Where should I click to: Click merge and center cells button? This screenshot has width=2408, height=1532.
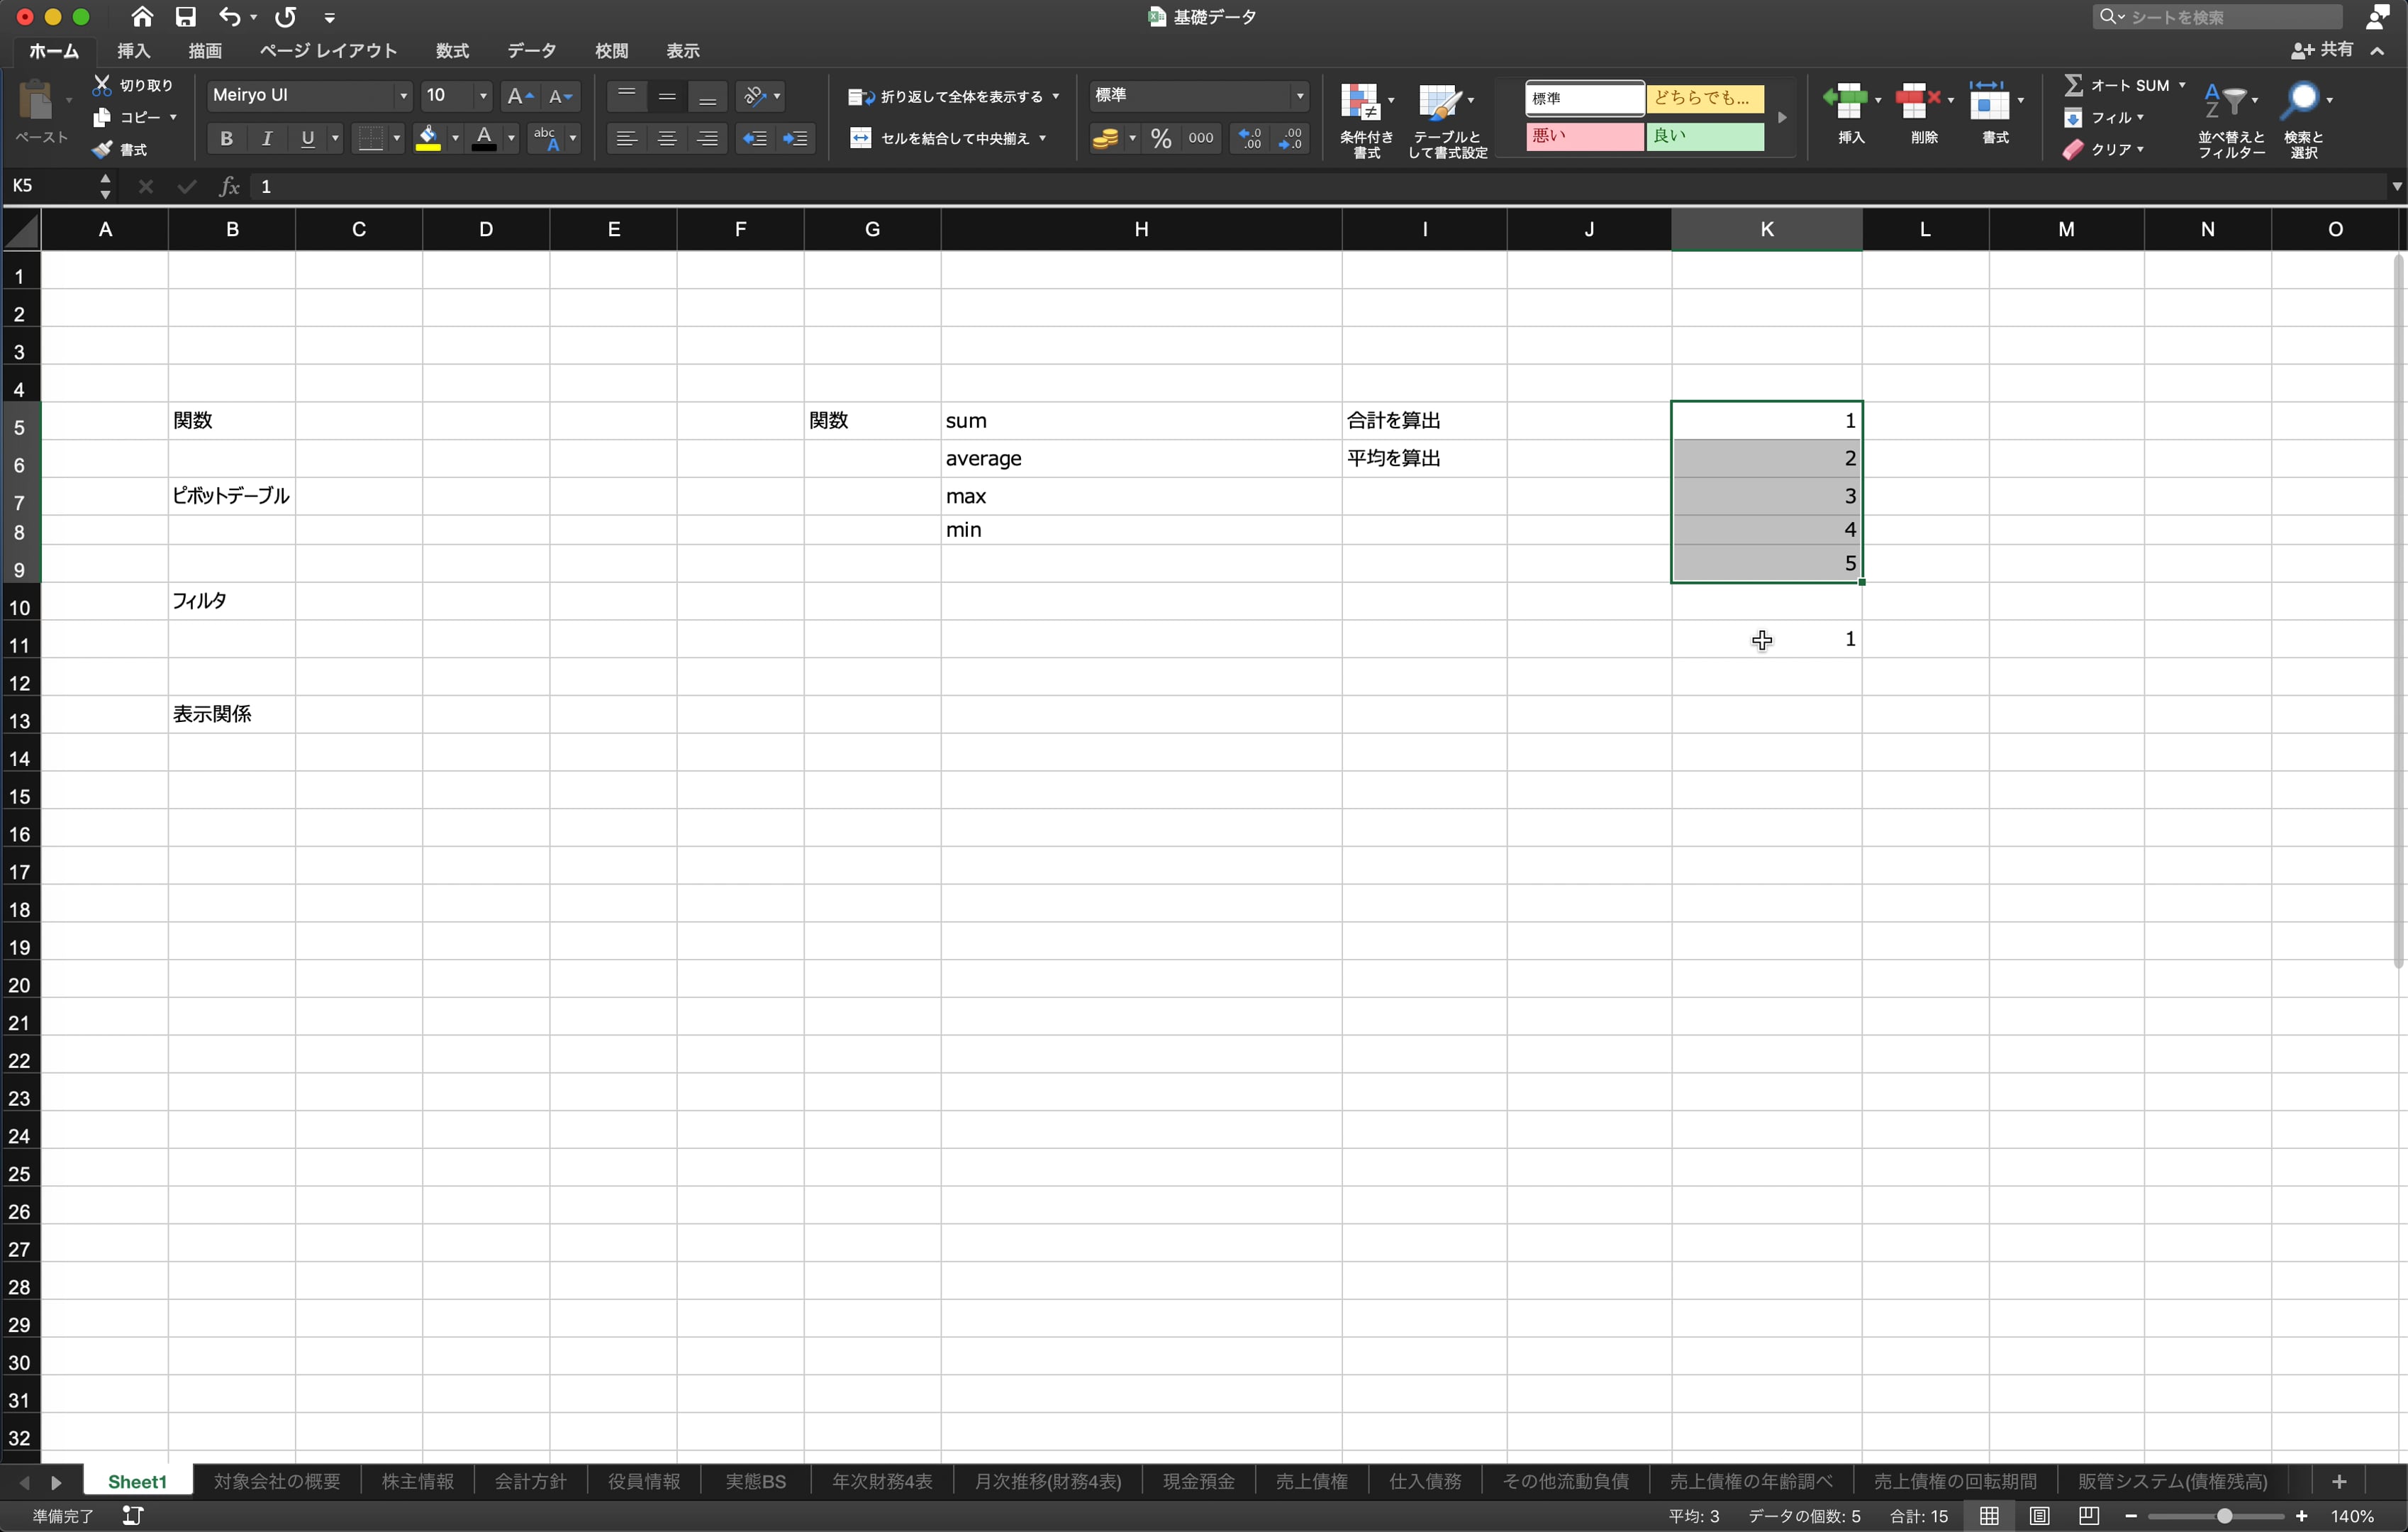point(941,138)
